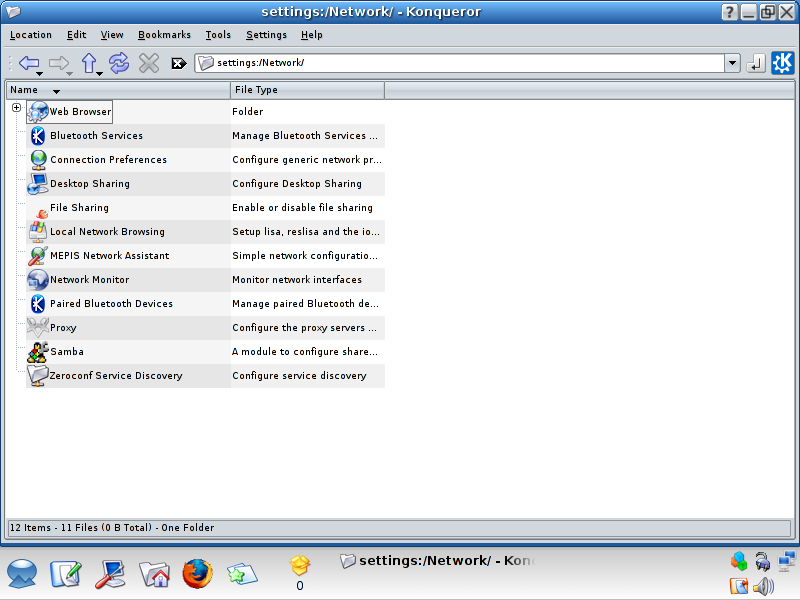Image resolution: width=800 pixels, height=600 pixels.
Task: Clear the location bar with the black X icon
Action: tap(179, 63)
